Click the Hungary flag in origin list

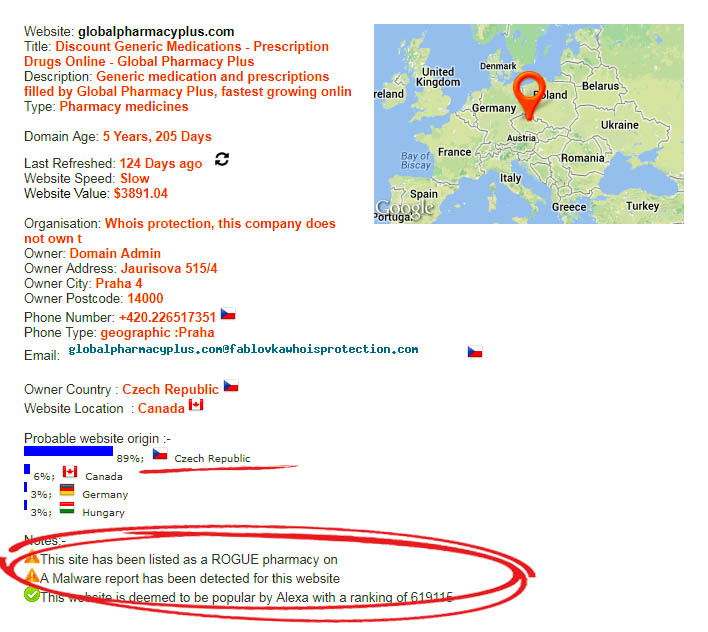coord(67,508)
